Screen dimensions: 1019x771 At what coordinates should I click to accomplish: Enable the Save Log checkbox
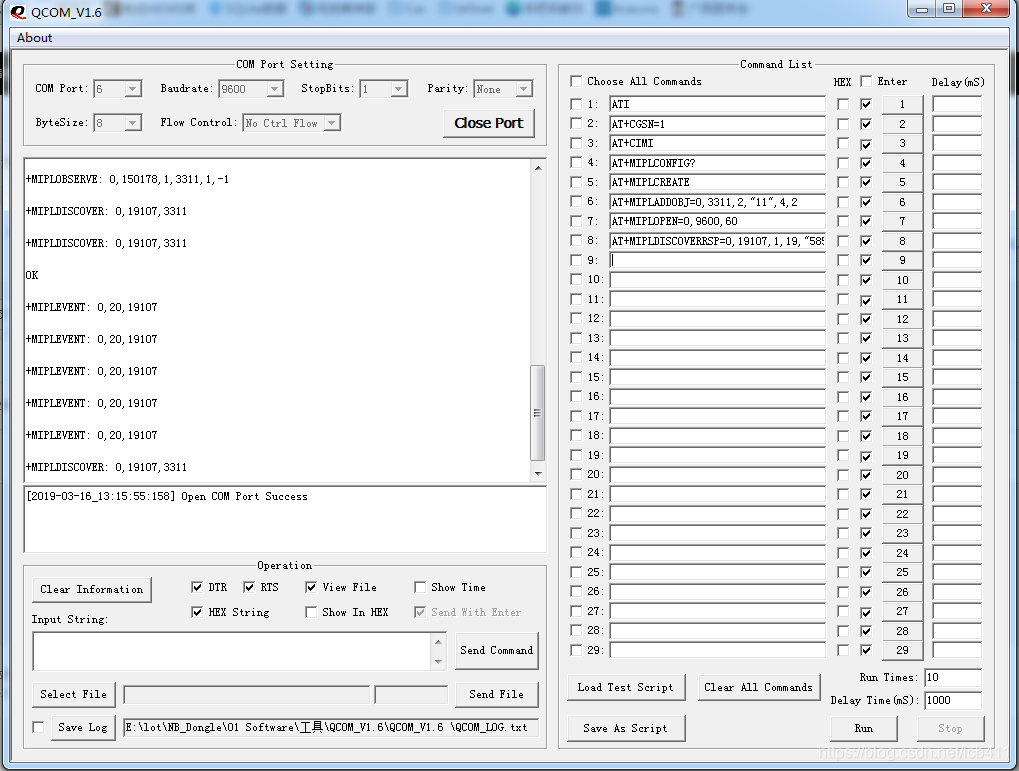coord(38,727)
